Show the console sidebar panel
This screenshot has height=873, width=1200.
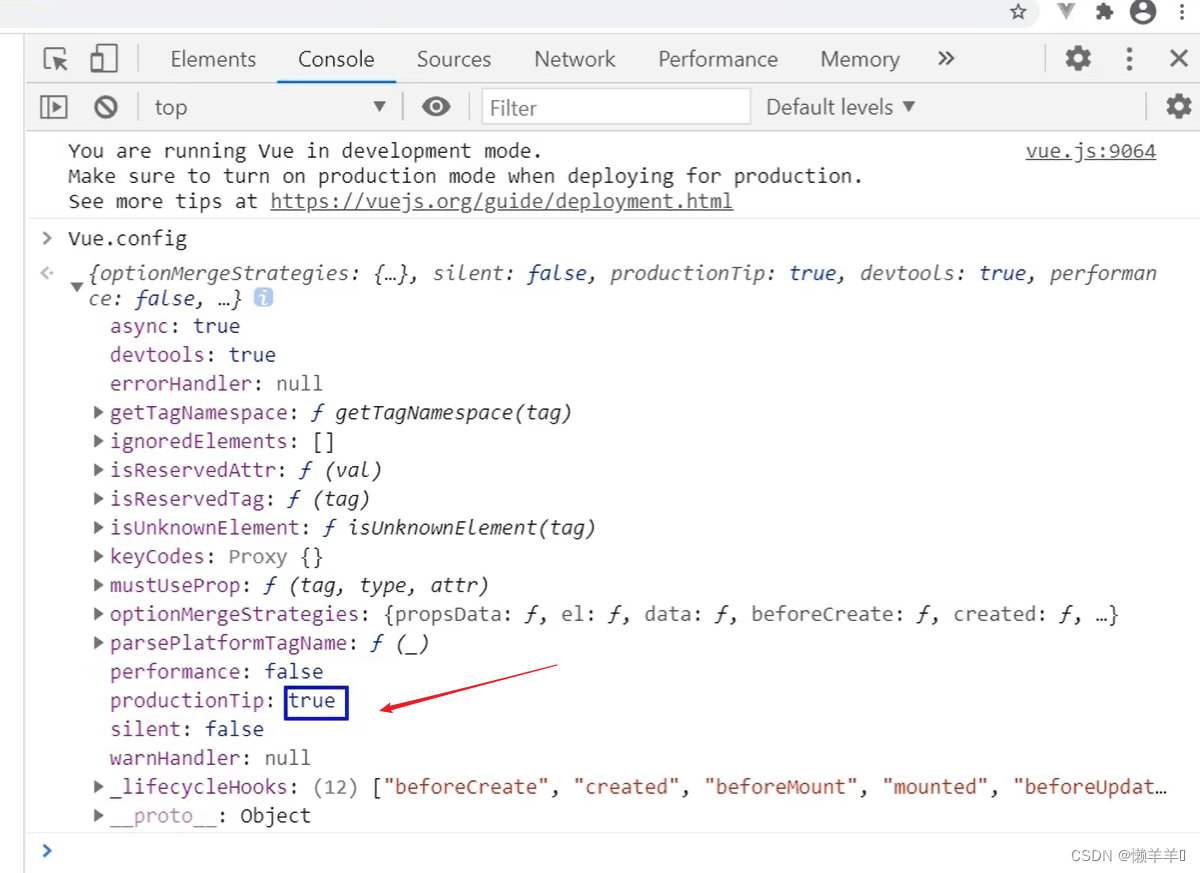(x=54, y=107)
